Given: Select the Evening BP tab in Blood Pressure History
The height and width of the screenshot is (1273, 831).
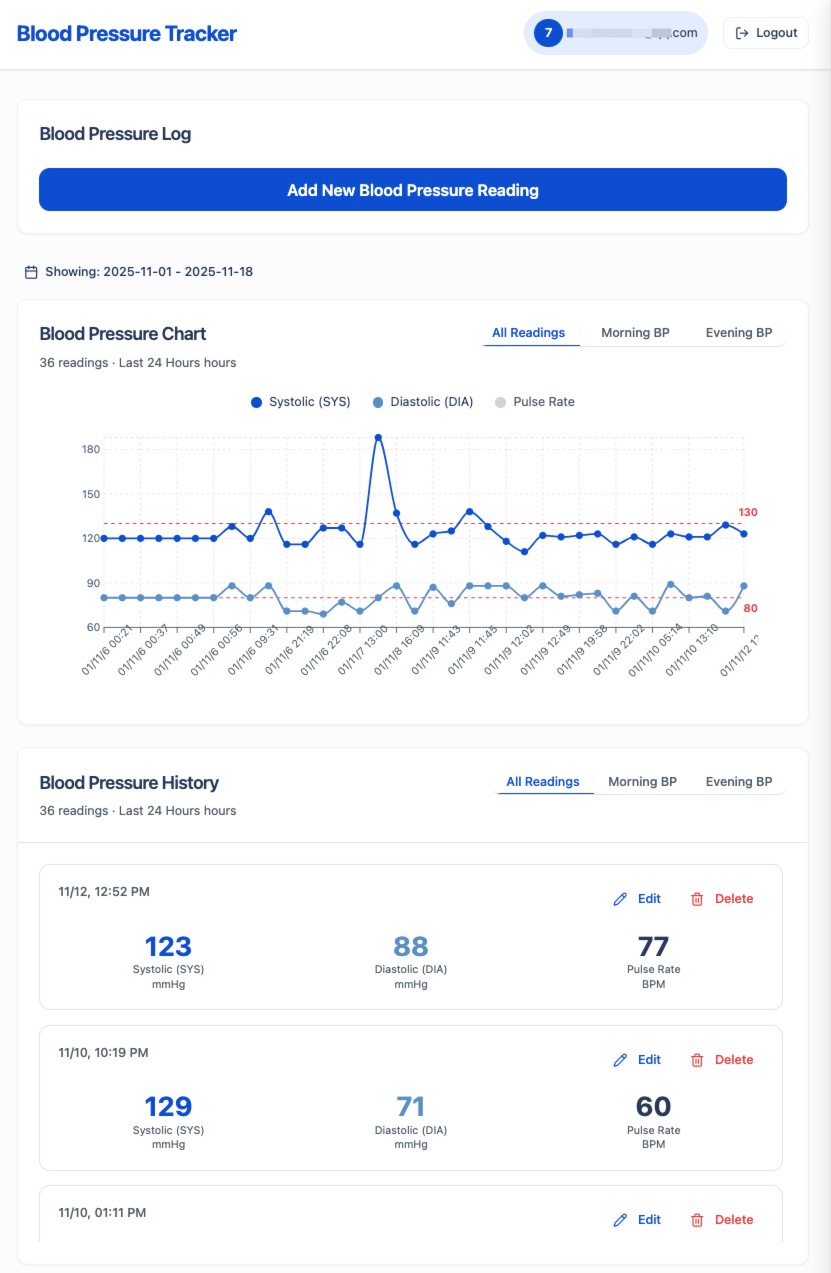Looking at the screenshot, I should (738, 781).
